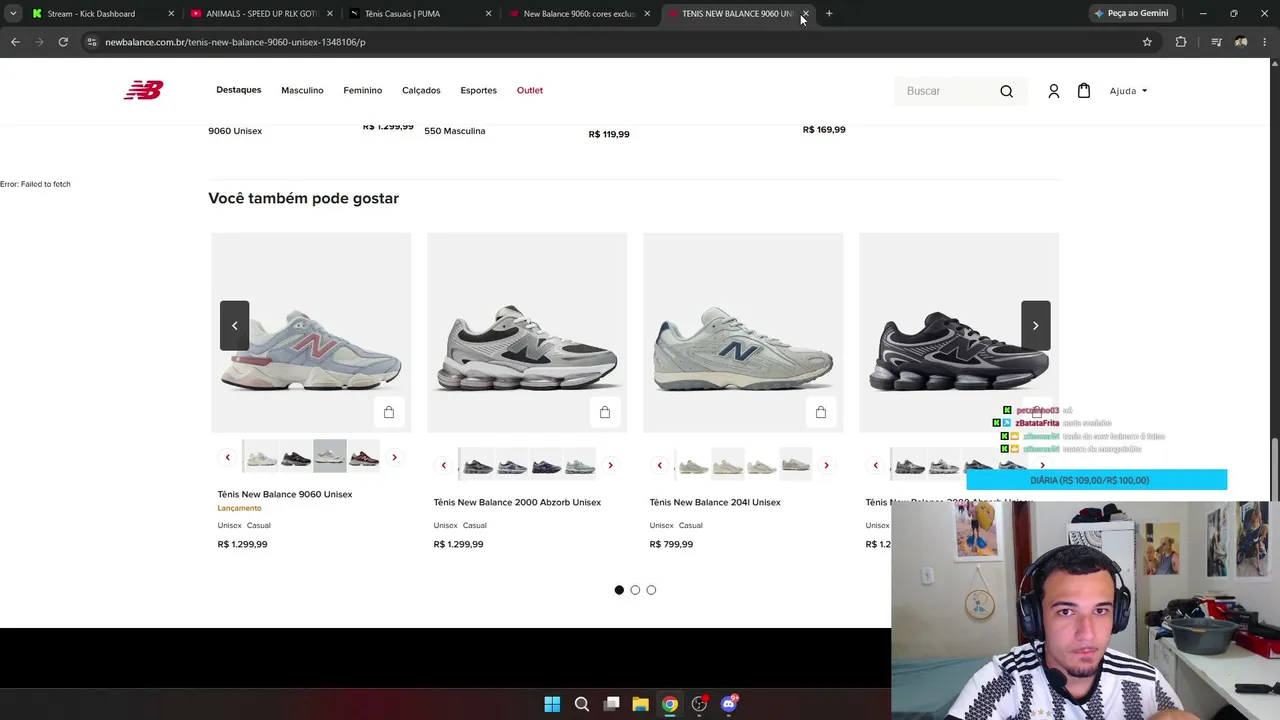The height and width of the screenshot is (720, 1280).
Task: Click the Peça ao Gemini button
Action: coord(1131,14)
